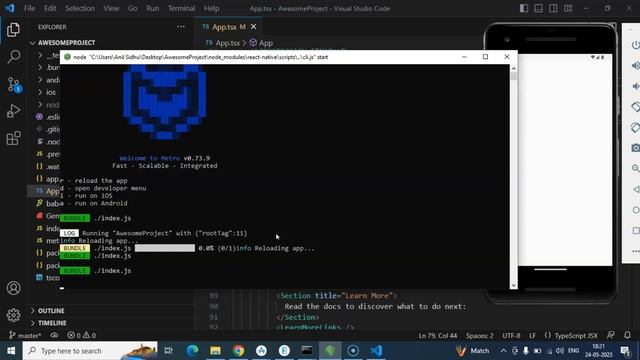Click the status bar feedback icon
This screenshot has height=360, width=640.
(611, 336)
